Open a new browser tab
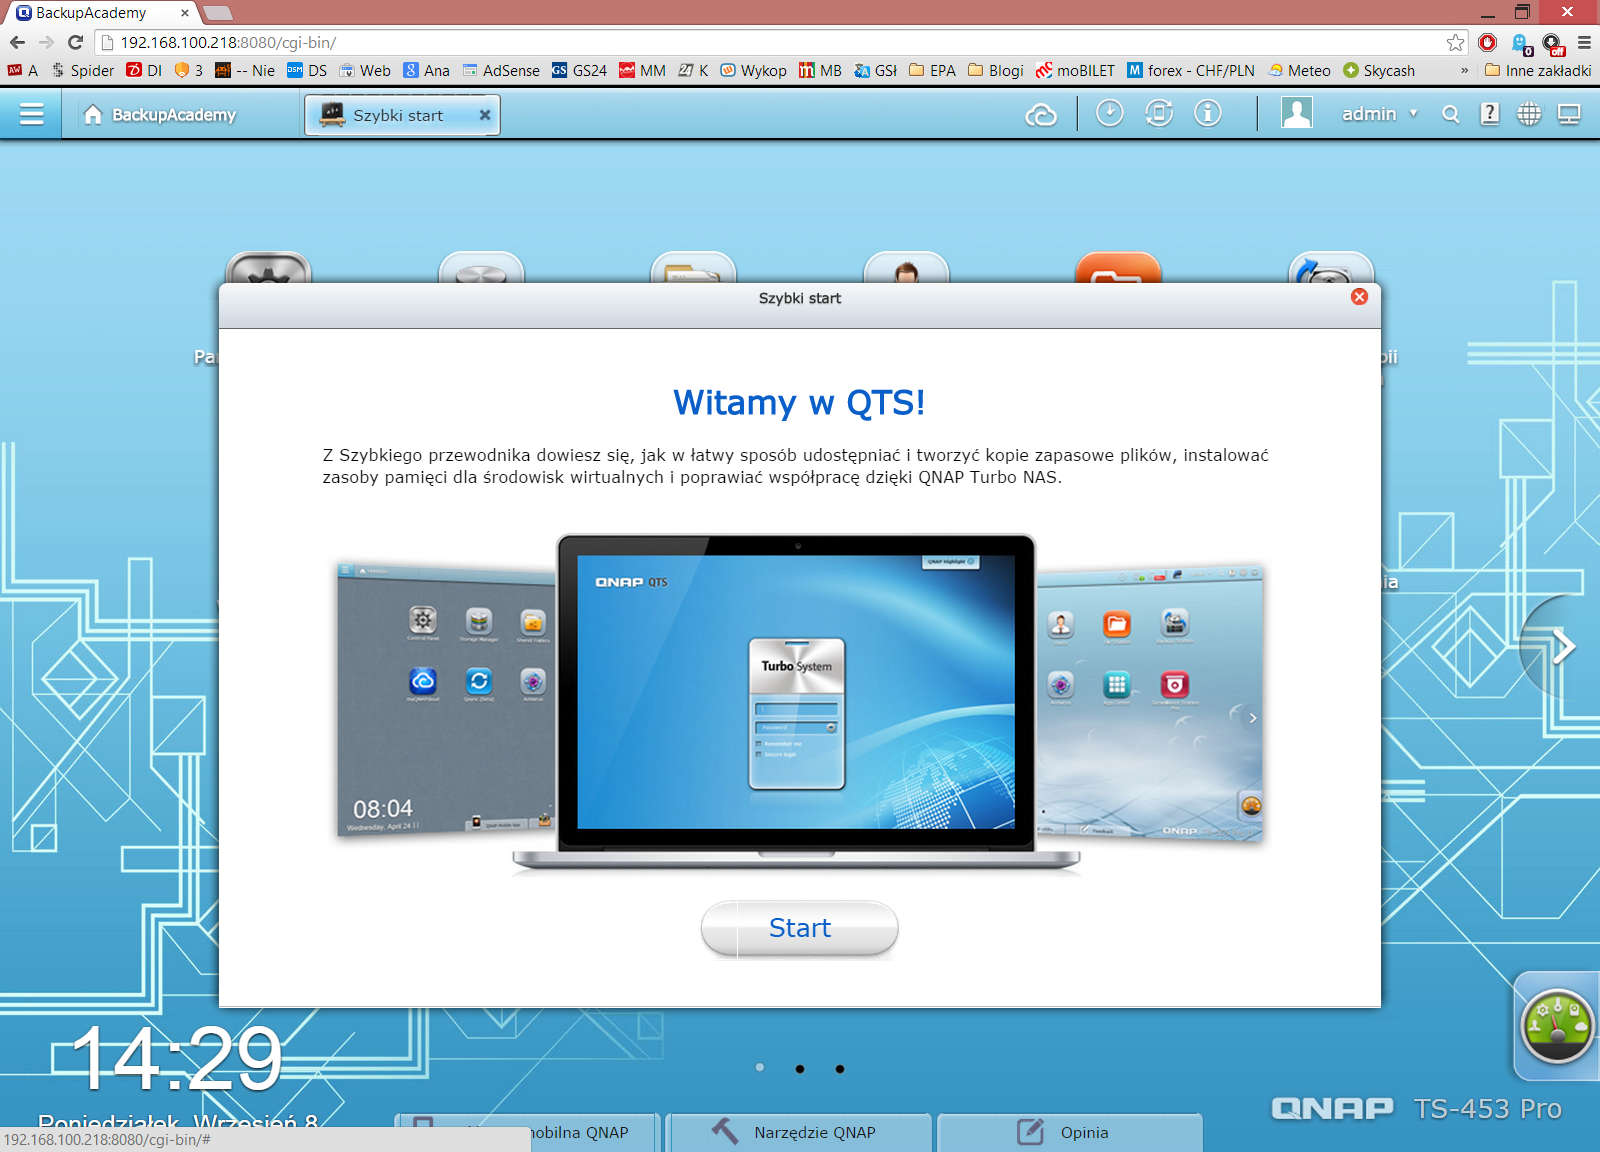Viewport: 1600px width, 1152px height. pyautogui.click(x=217, y=13)
